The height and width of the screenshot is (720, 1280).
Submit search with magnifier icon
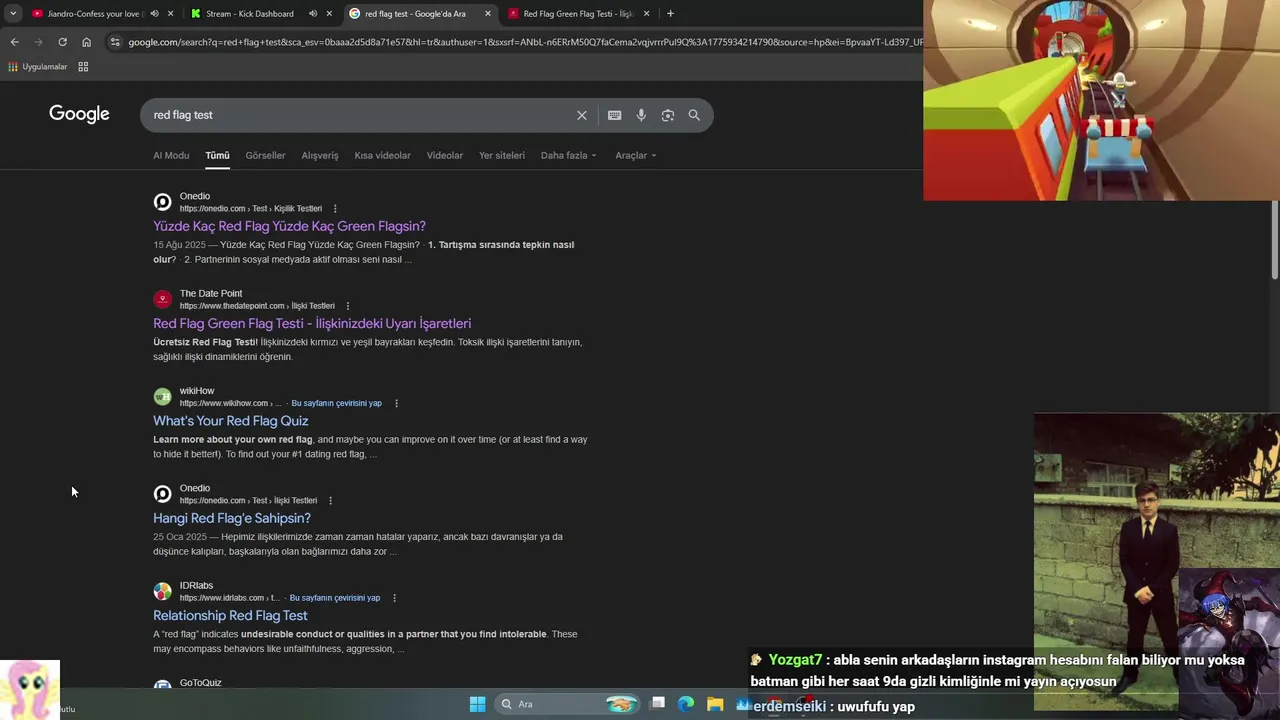(694, 115)
